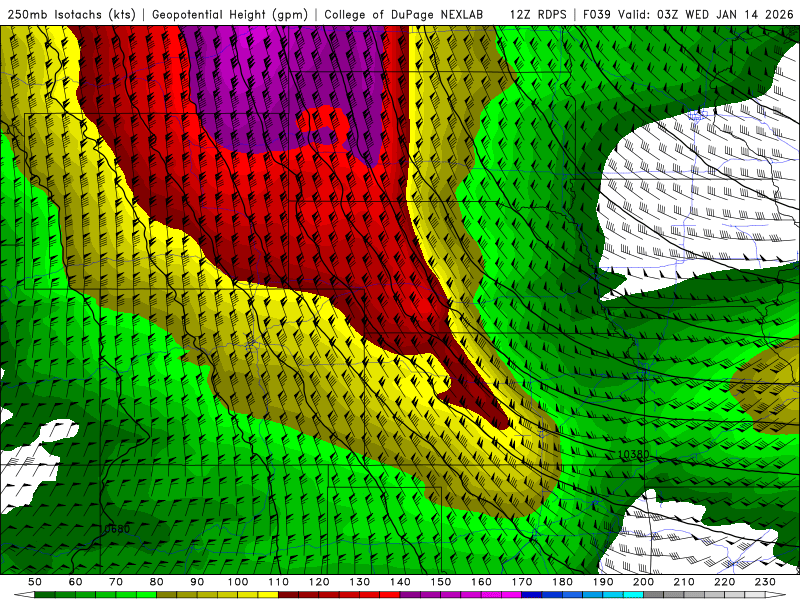Click the 10380 height contour label
This screenshot has height=600, width=800.
click(x=633, y=454)
